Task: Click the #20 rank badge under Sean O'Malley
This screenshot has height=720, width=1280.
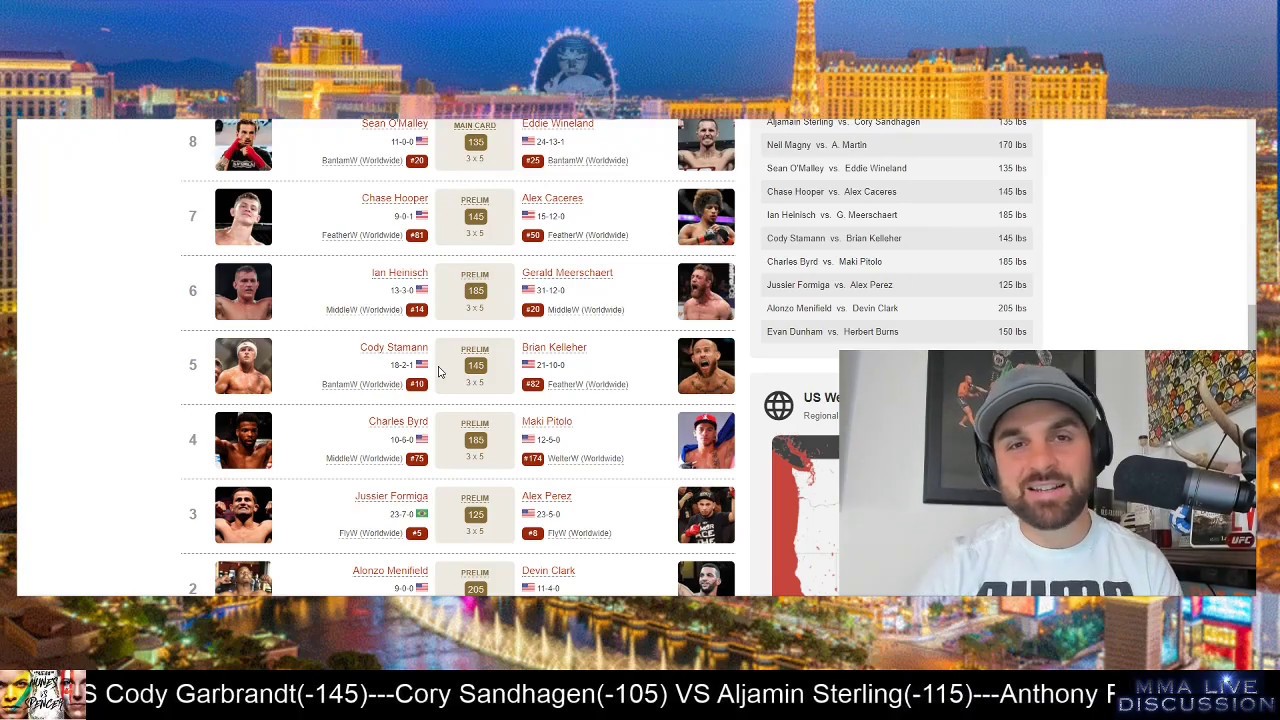Action: coord(417,161)
